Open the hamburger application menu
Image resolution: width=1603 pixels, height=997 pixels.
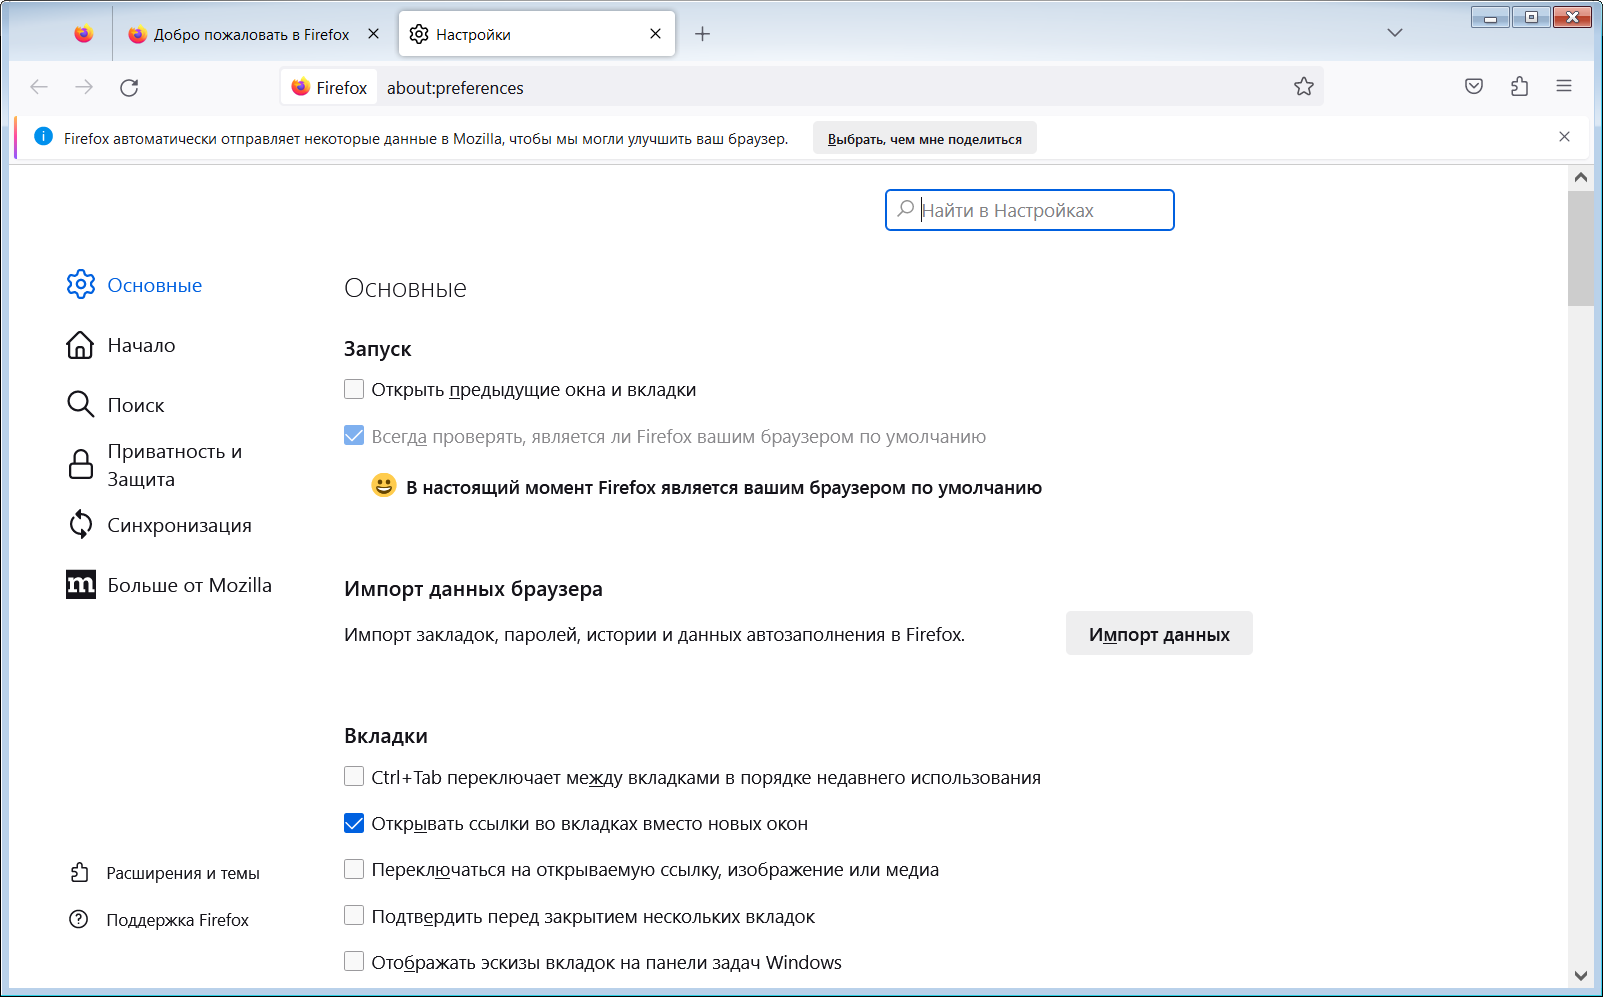click(1564, 87)
